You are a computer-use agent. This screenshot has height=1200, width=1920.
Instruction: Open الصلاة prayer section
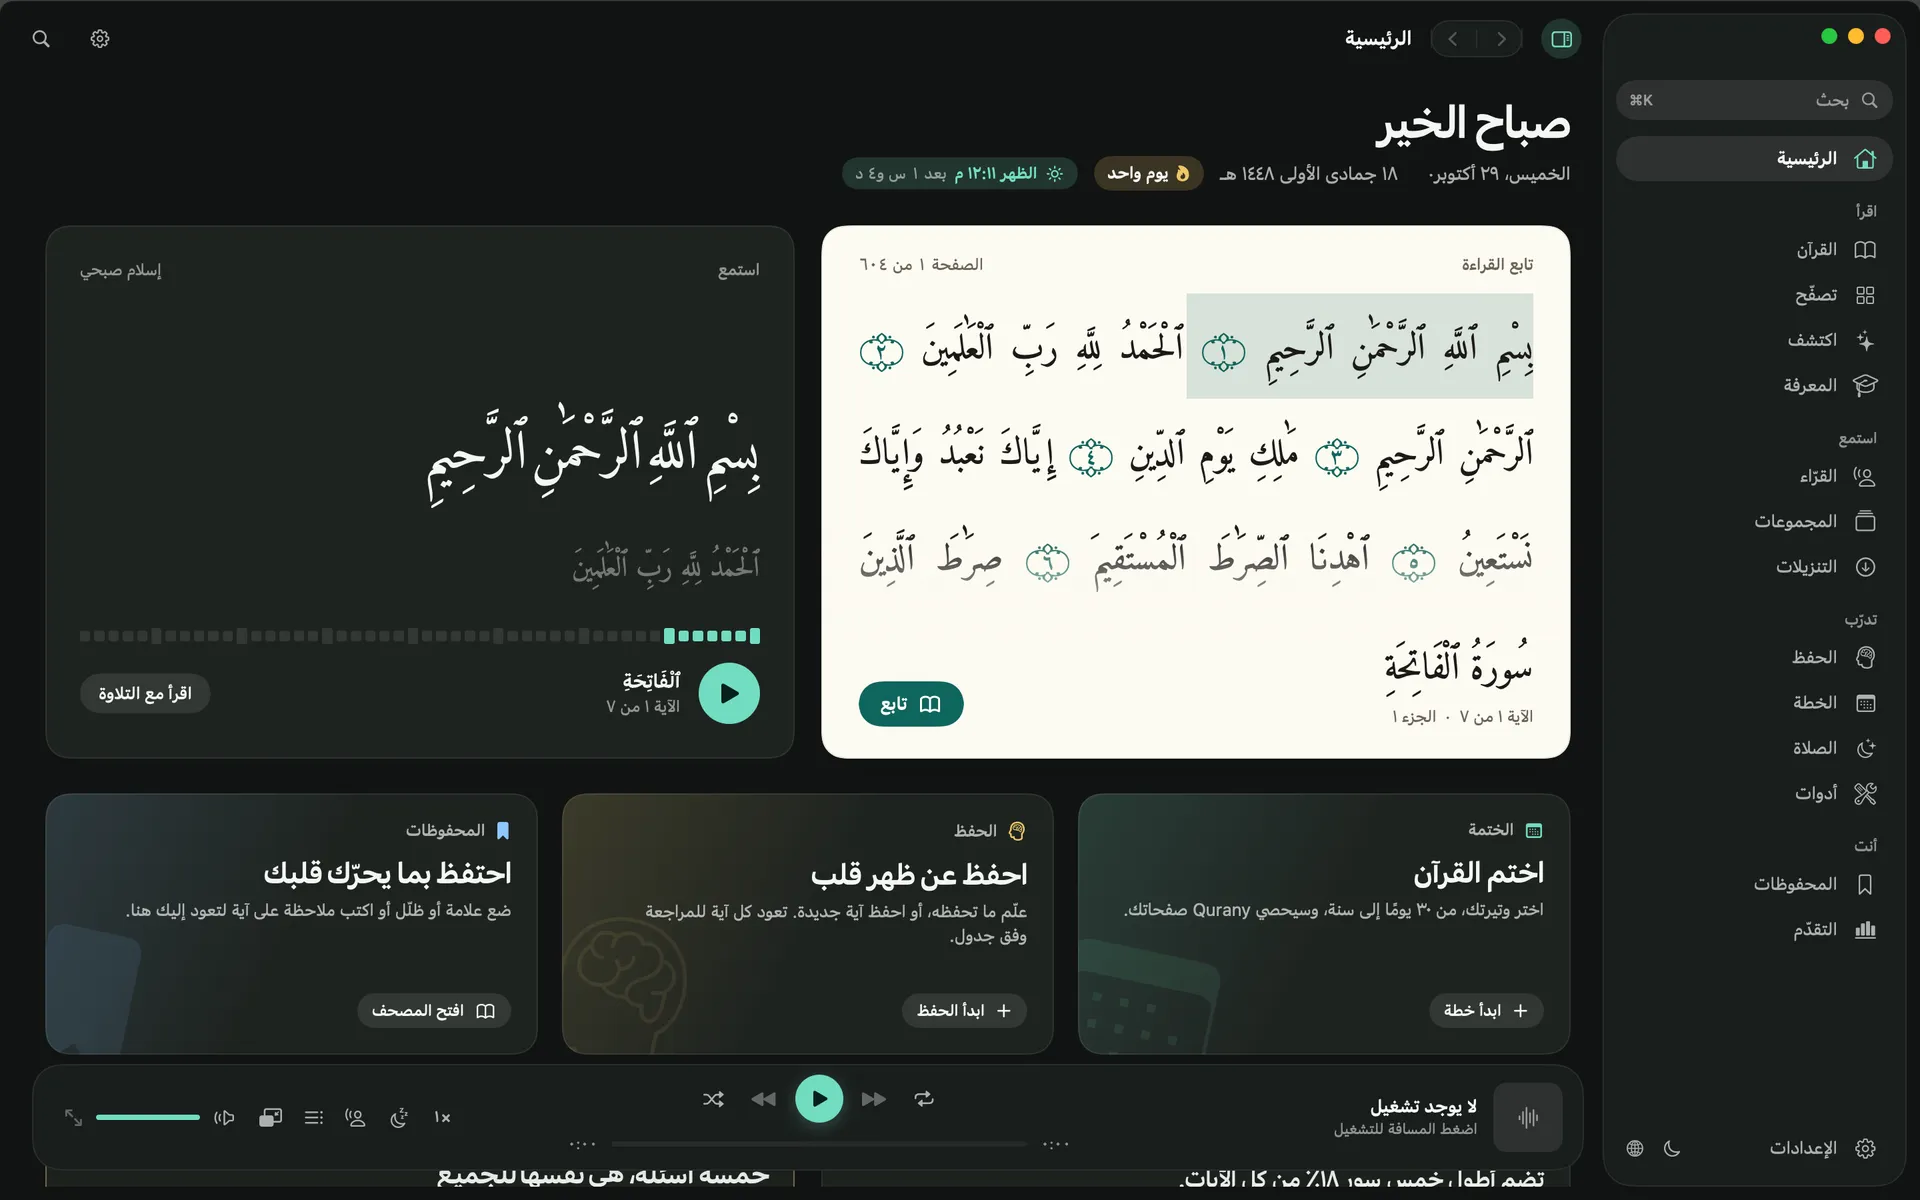[x=1753, y=748]
